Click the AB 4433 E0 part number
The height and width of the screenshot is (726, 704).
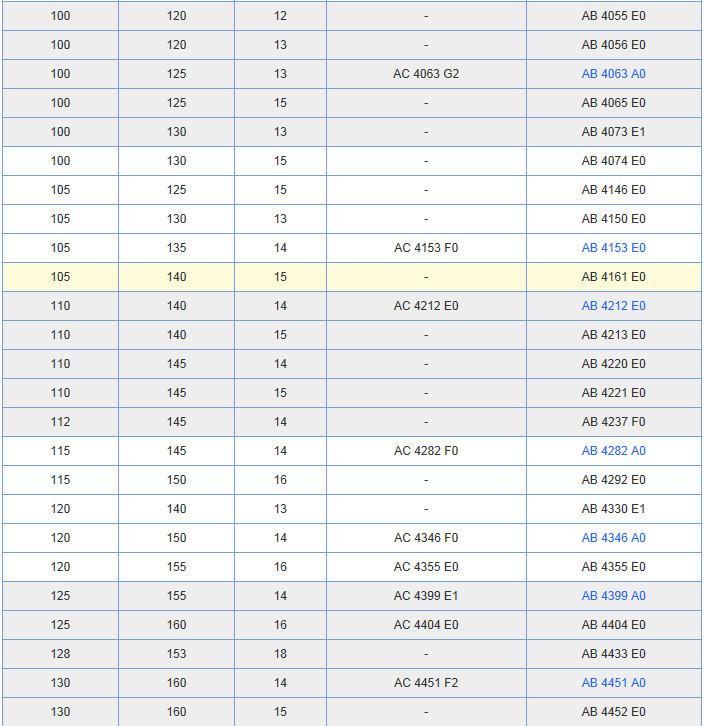(x=613, y=654)
